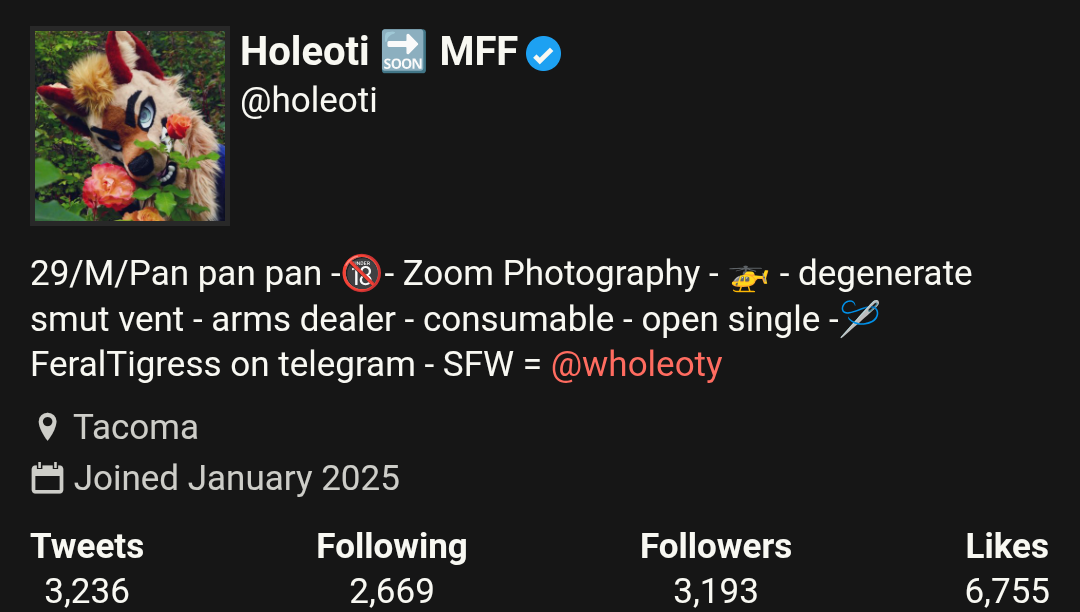Select the Holeoti display name text
Image resolution: width=1080 pixels, height=612 pixels.
304,52
